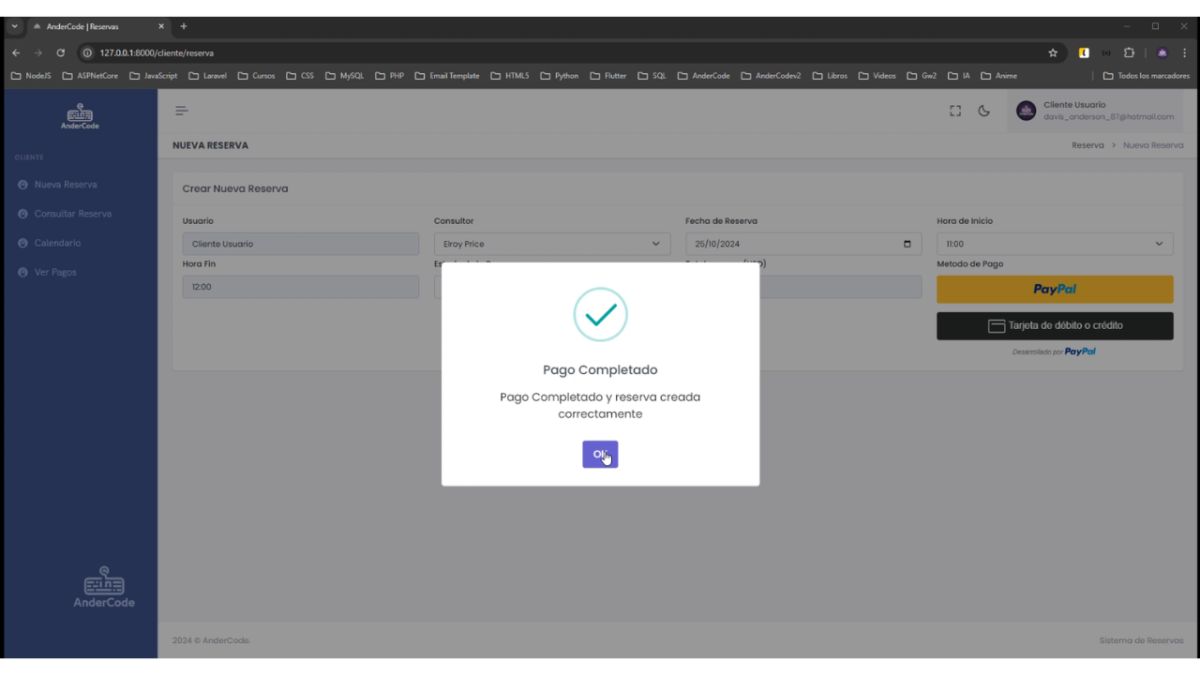Expand the Hora de Inicio dropdown
1200x675 pixels.
(x=1054, y=244)
